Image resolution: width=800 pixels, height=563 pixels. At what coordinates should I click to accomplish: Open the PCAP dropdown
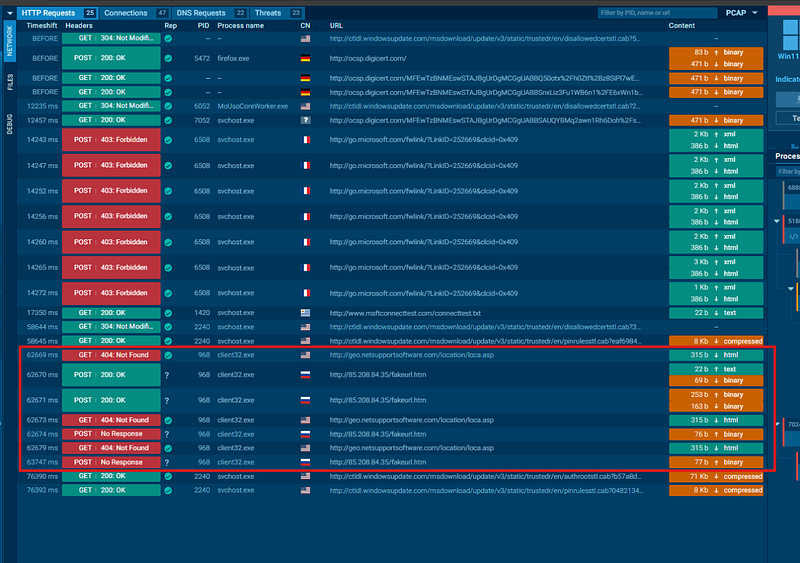point(741,13)
